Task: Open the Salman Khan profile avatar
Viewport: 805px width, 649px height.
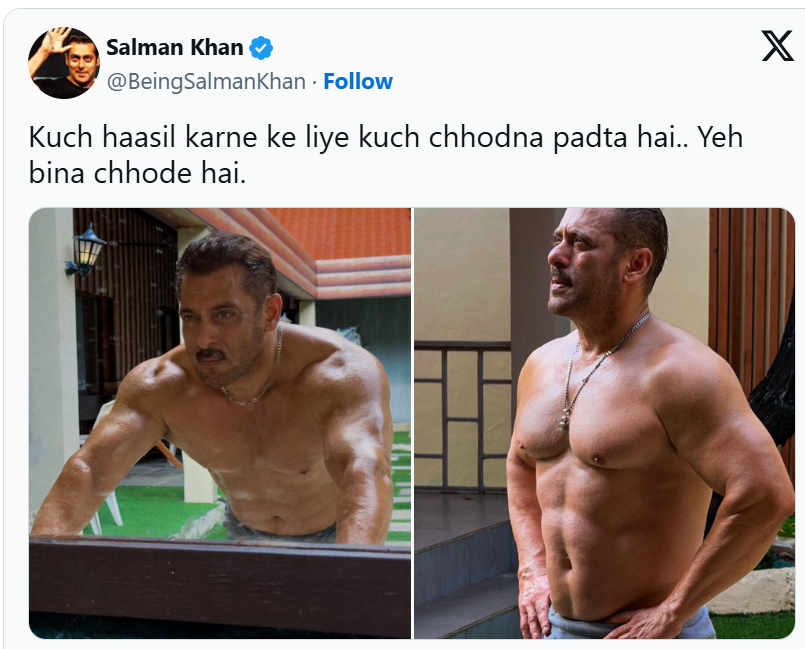Action: click(64, 63)
